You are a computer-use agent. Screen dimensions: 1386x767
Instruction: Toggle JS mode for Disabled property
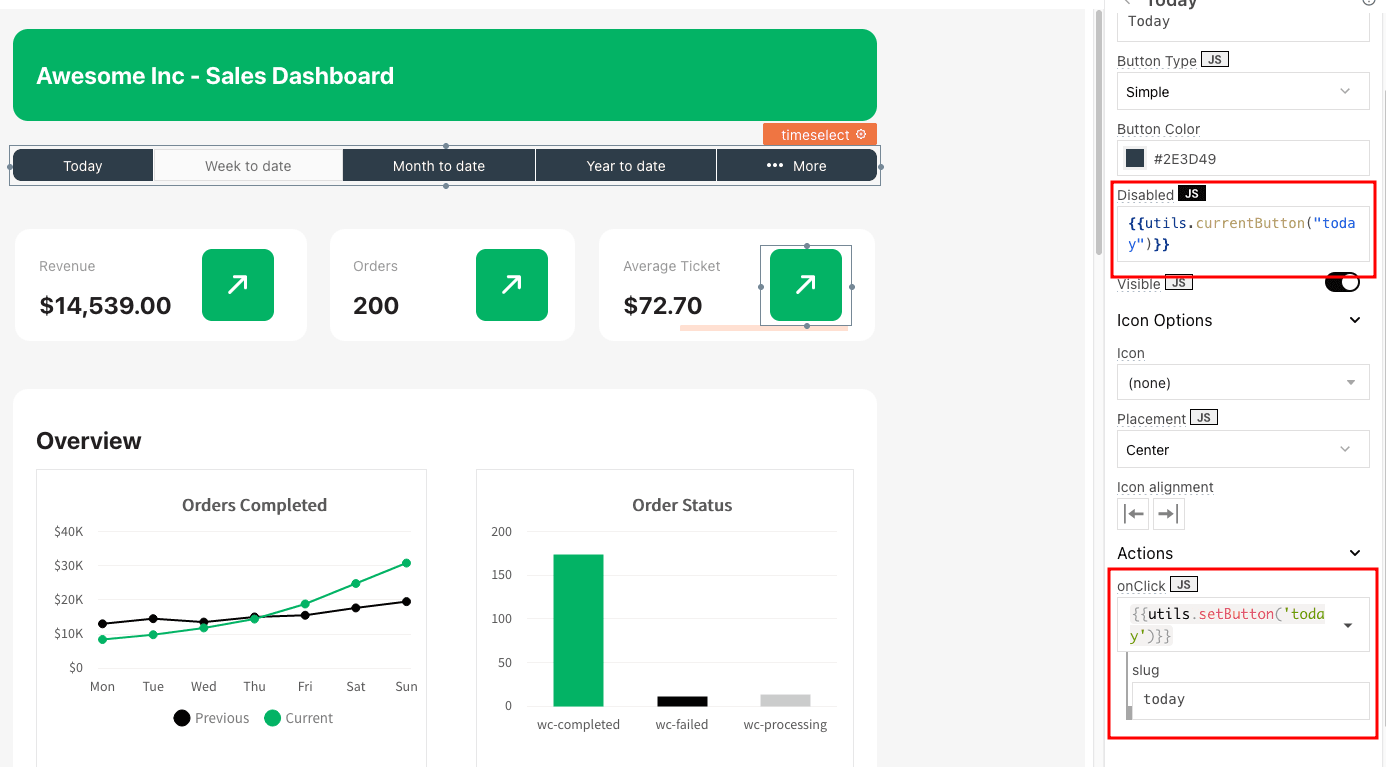[1191, 194]
